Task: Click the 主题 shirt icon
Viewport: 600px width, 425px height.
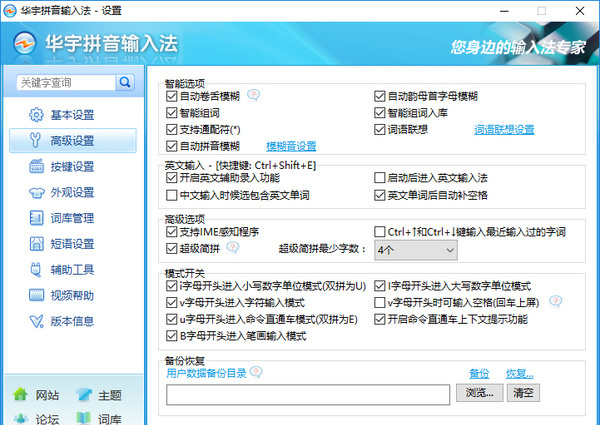Action: 84,394
